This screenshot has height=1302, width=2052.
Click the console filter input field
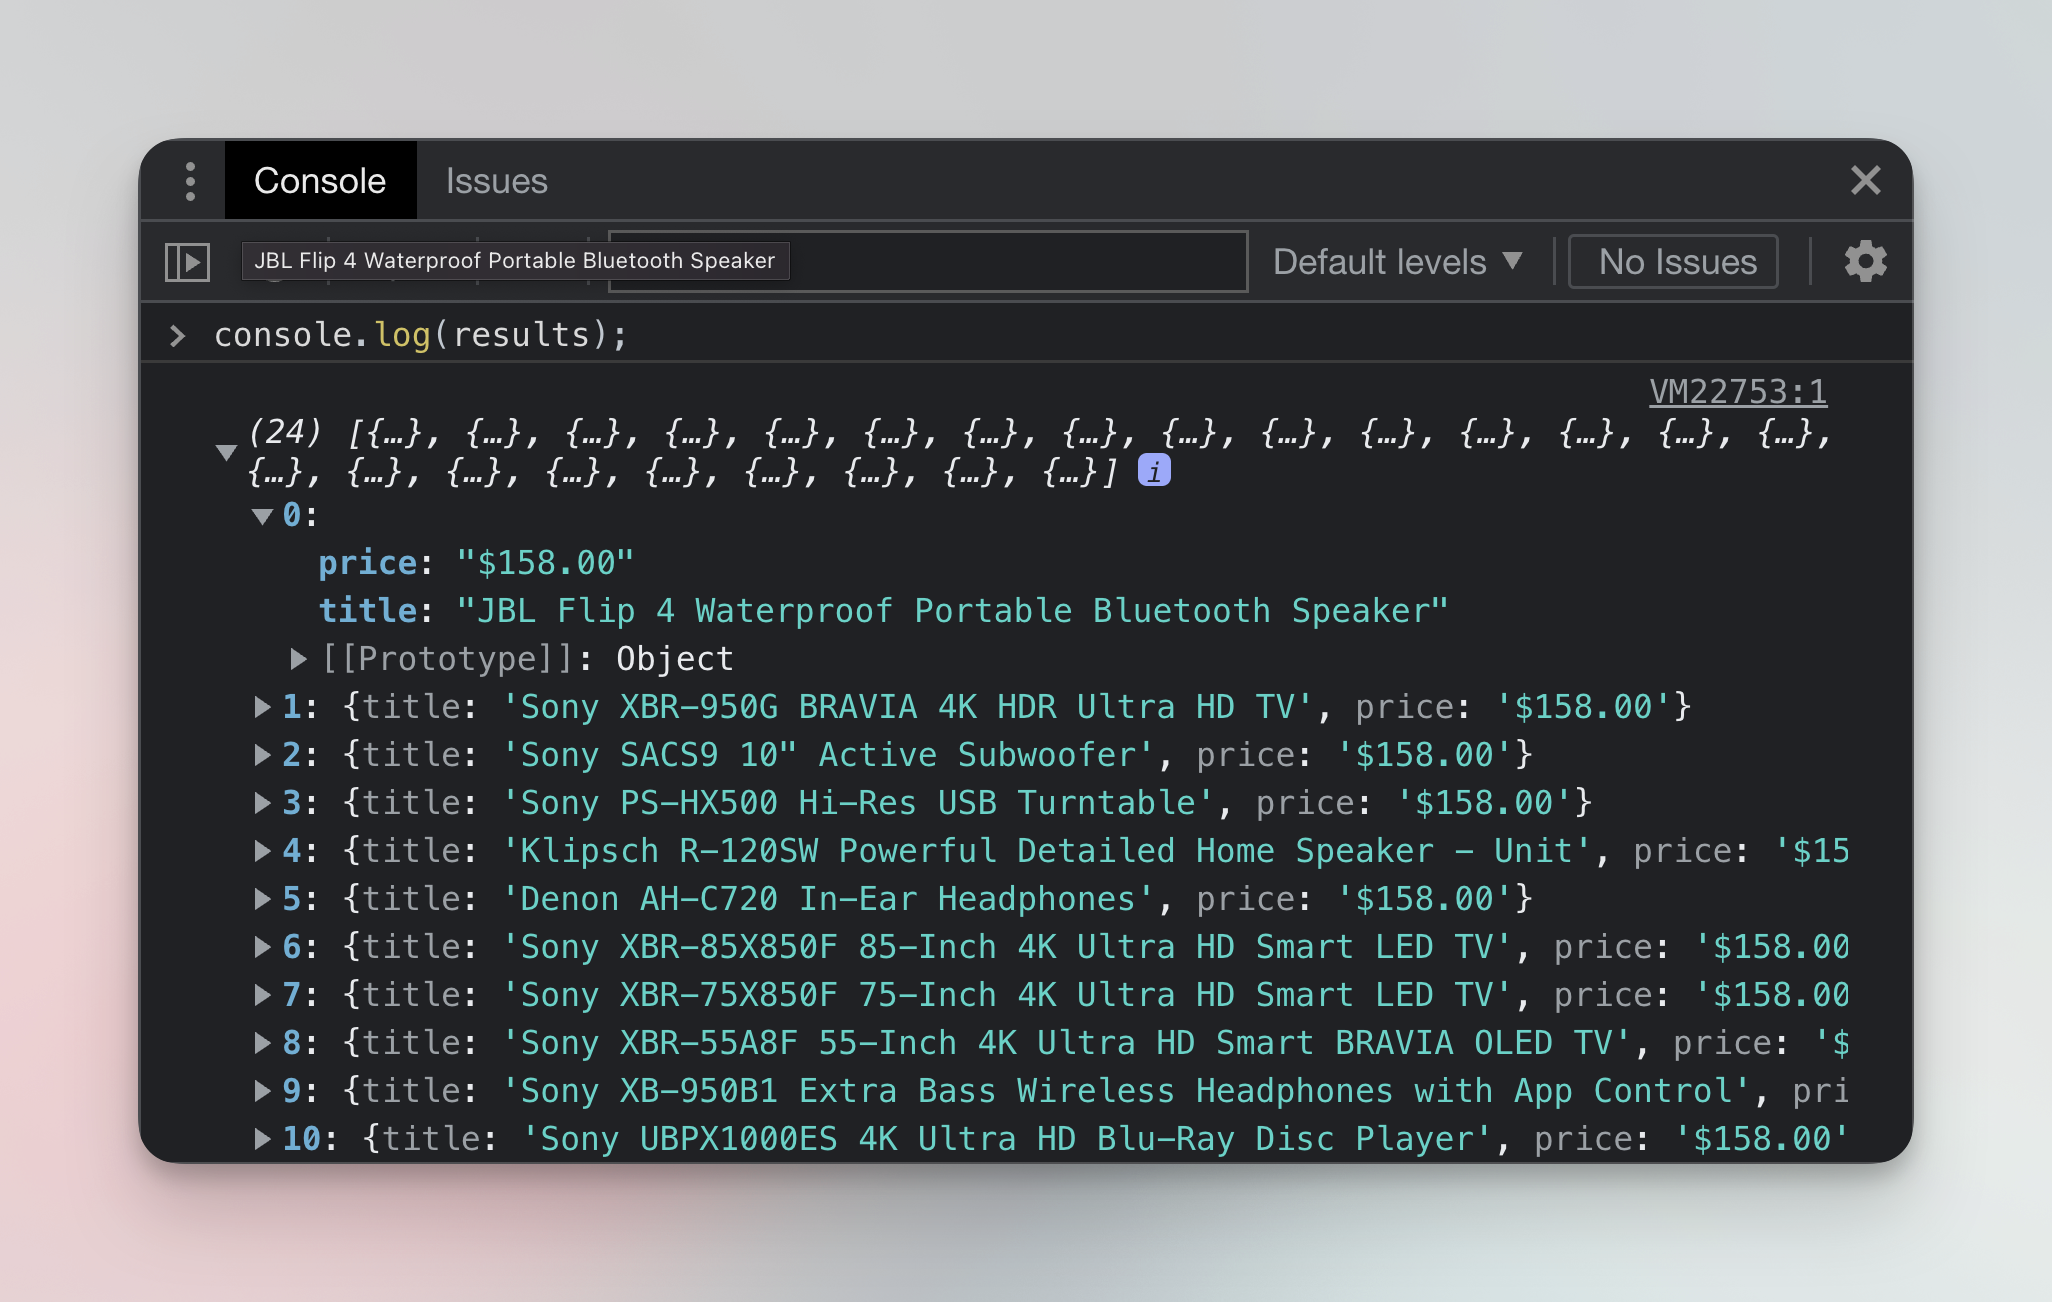[1010, 262]
